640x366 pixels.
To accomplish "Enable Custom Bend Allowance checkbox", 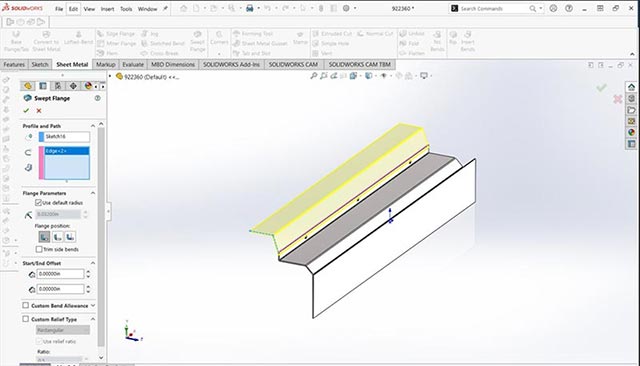I will [x=26, y=305].
